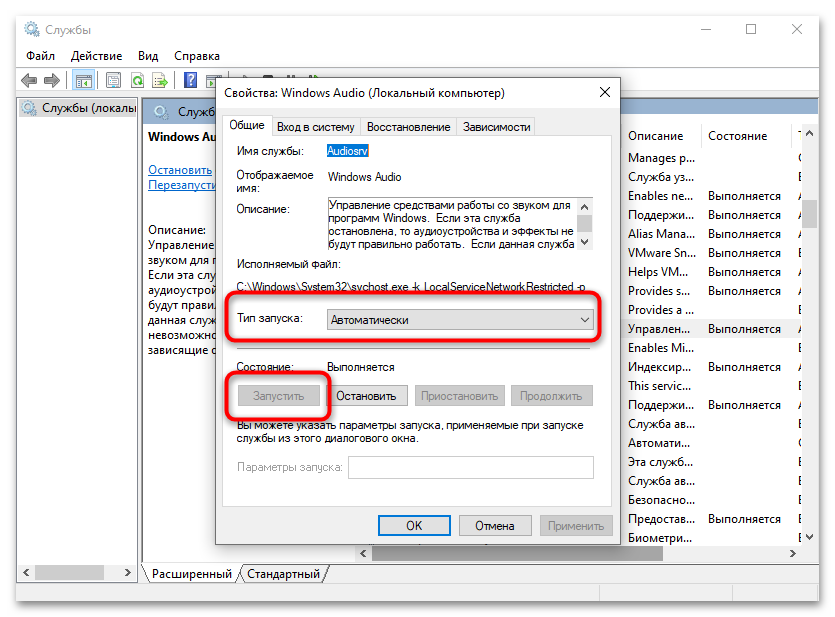This screenshot has height=617, width=835.
Task: Open the Тип запуска dropdown
Action: tap(460, 320)
